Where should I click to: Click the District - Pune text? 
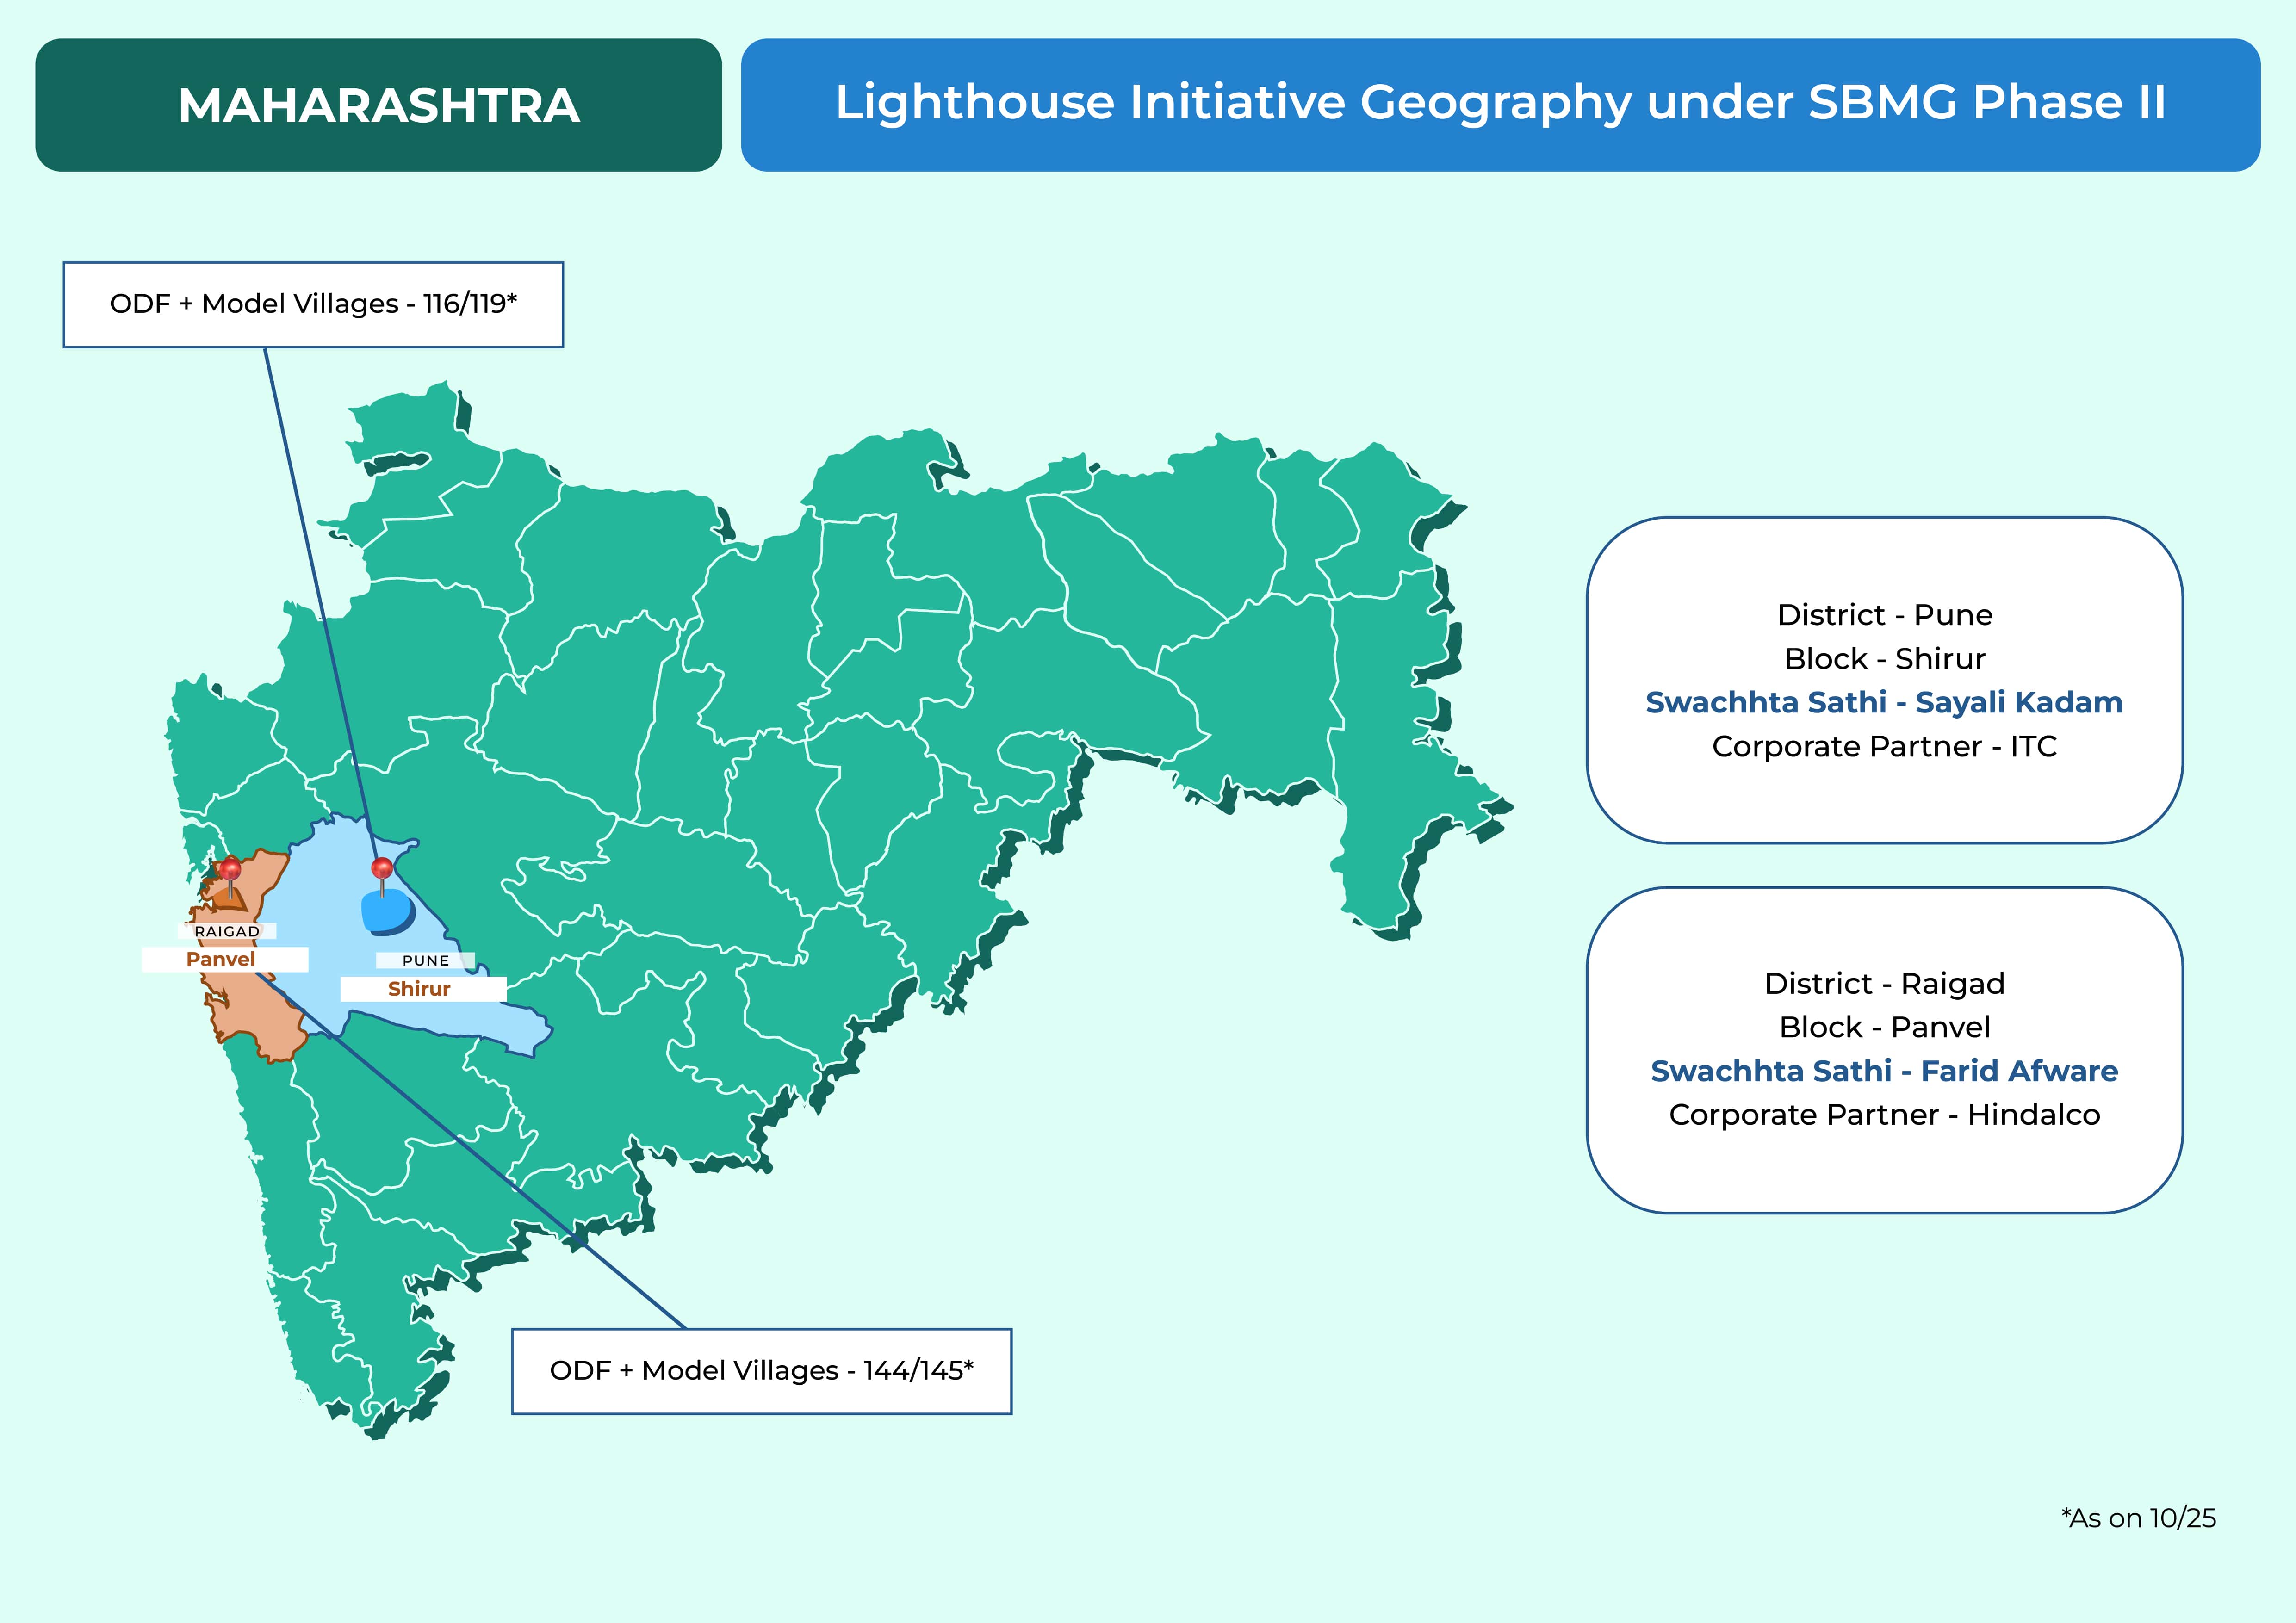click(x=1884, y=615)
